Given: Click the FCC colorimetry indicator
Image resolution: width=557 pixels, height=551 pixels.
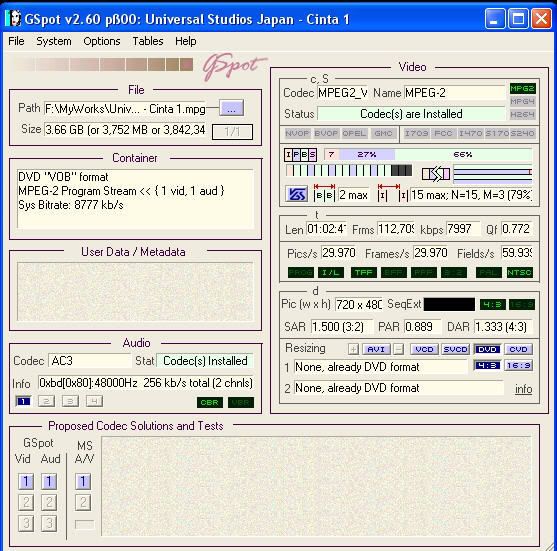Looking at the screenshot, I should [443, 133].
